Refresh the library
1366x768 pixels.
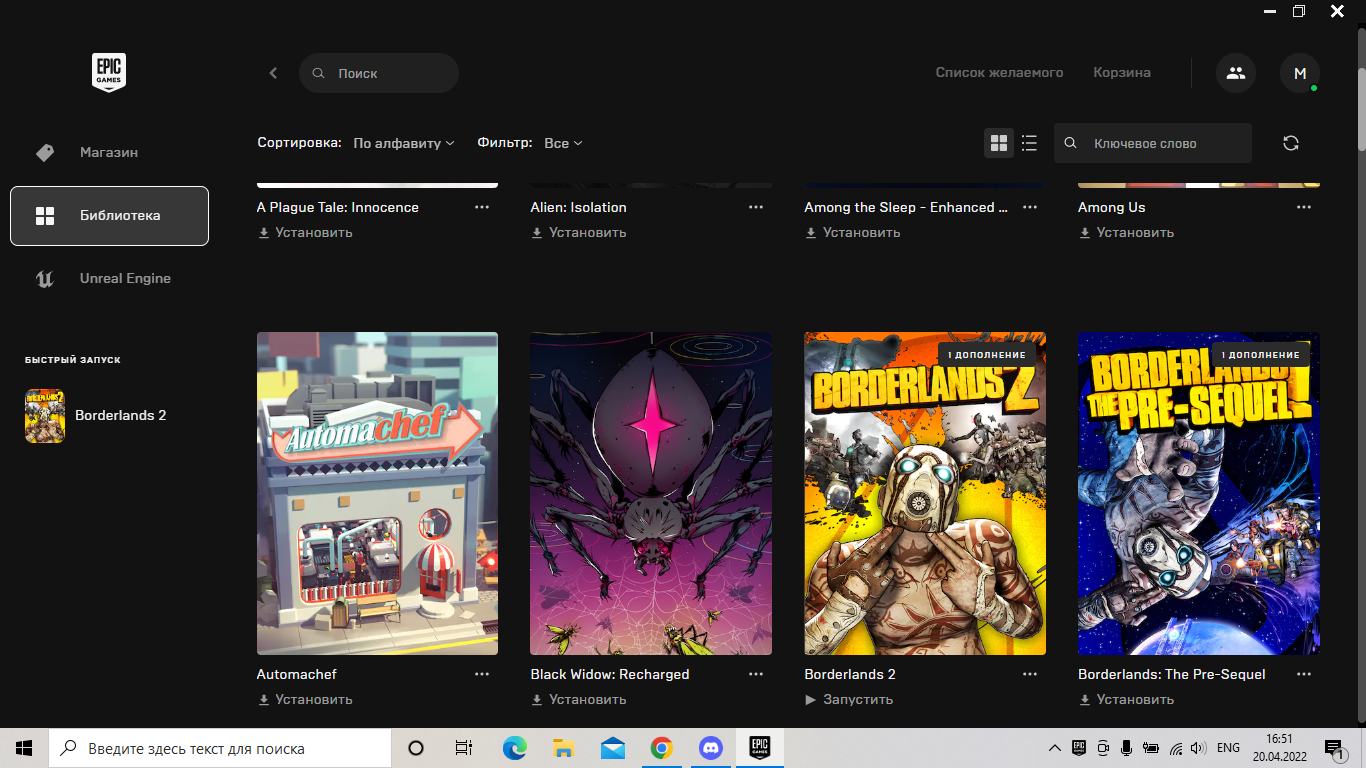[1291, 143]
